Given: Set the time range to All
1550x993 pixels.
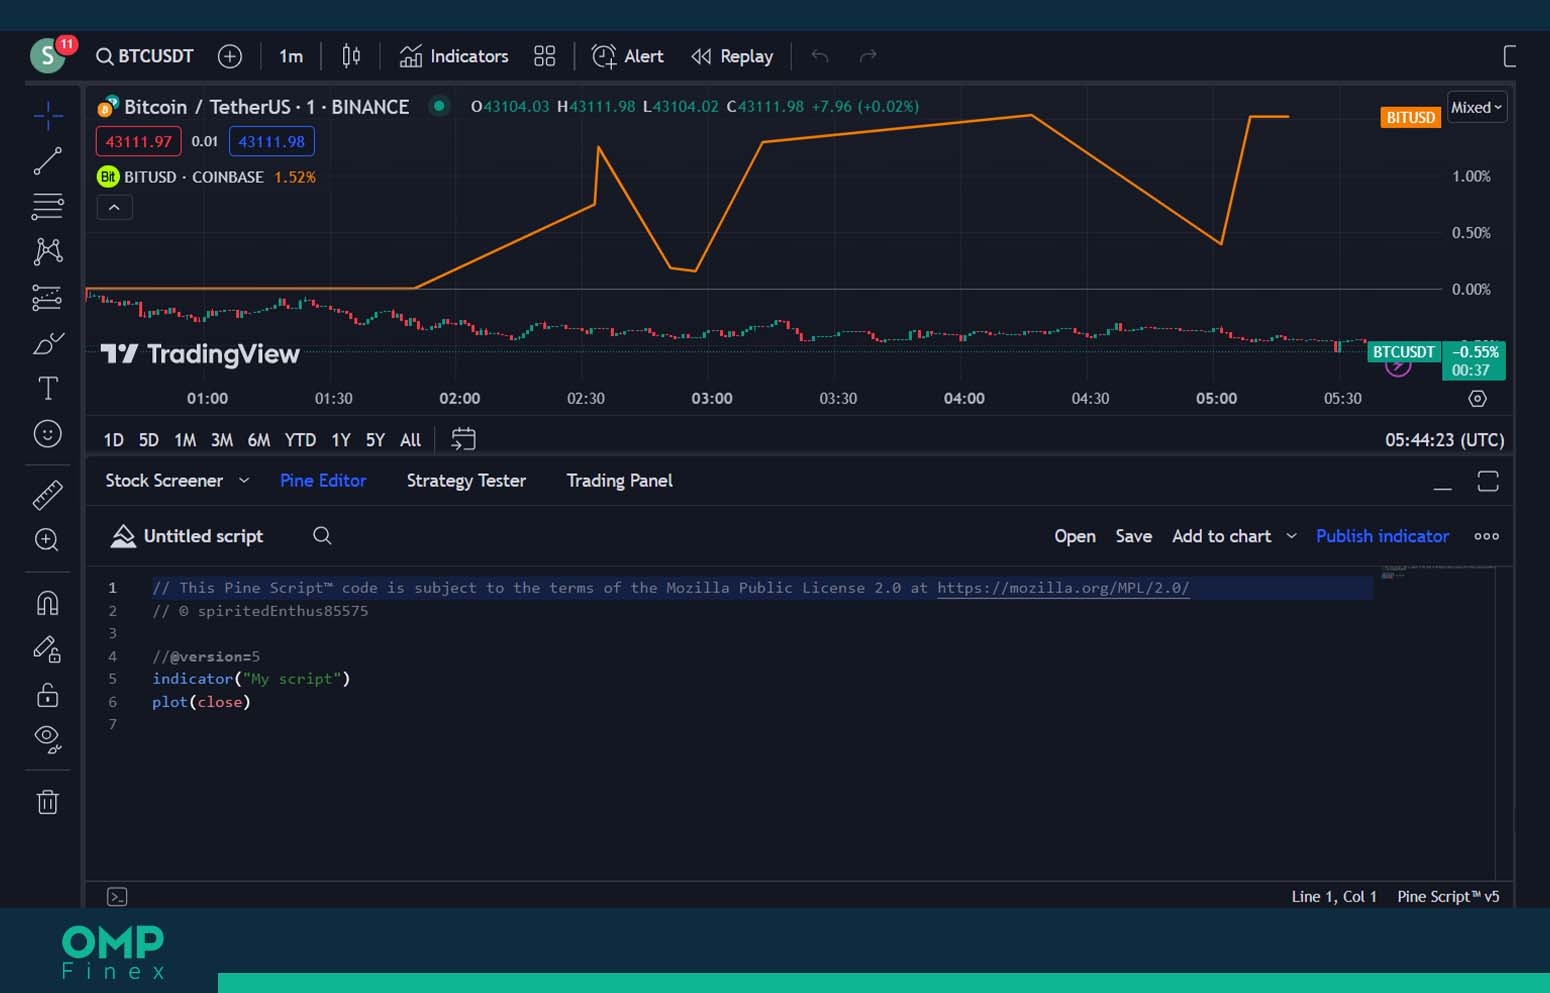Looking at the screenshot, I should (410, 440).
